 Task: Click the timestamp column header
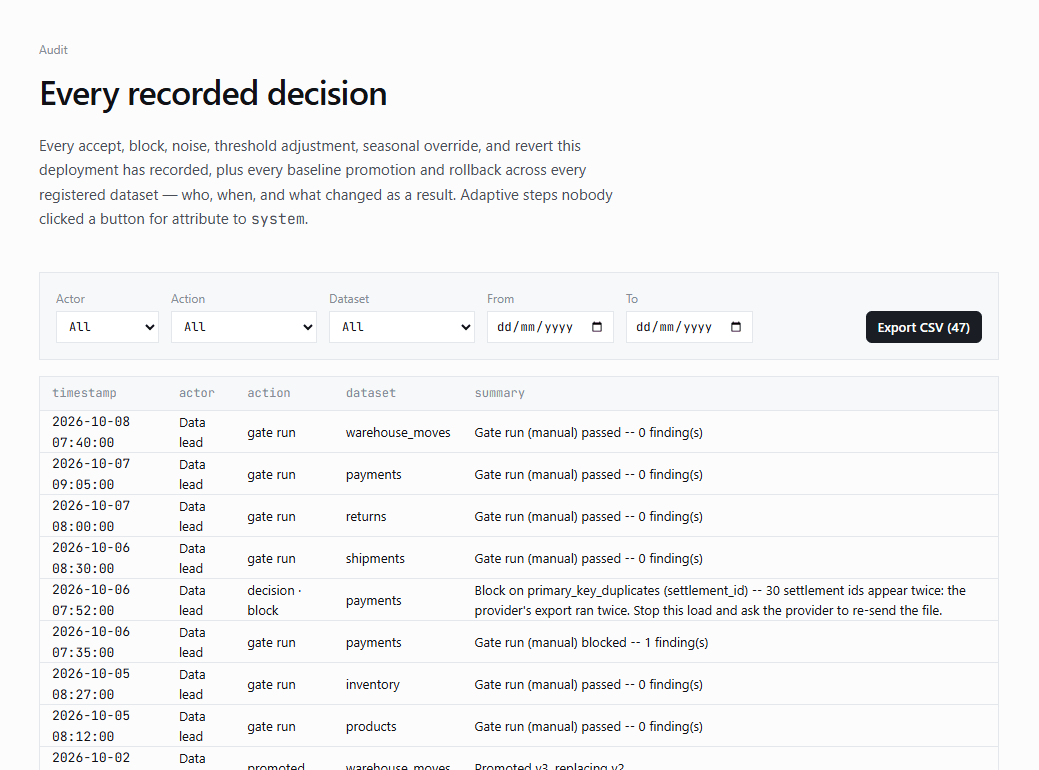click(x=84, y=393)
